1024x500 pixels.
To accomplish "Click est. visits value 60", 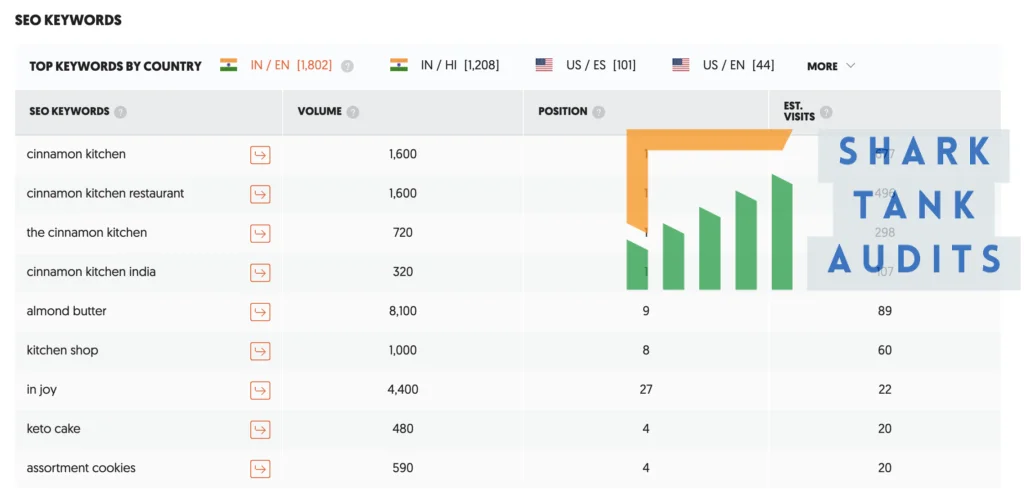I will (885, 351).
